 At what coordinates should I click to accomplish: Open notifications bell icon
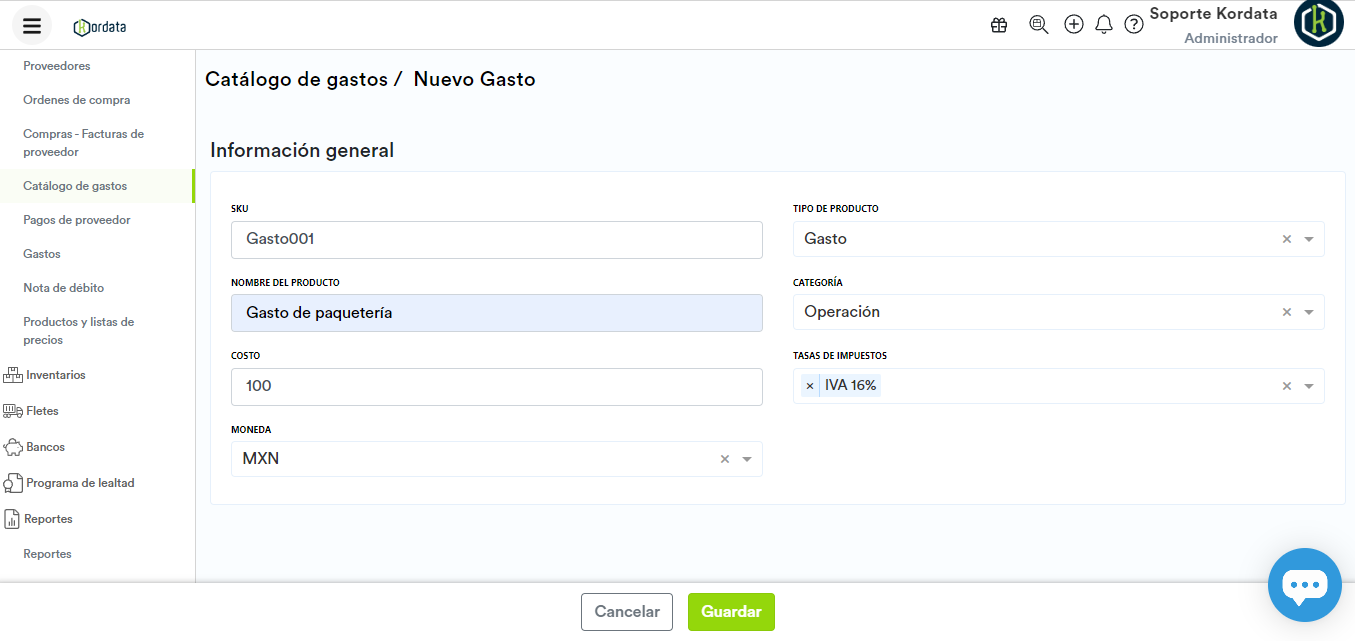tap(1104, 25)
